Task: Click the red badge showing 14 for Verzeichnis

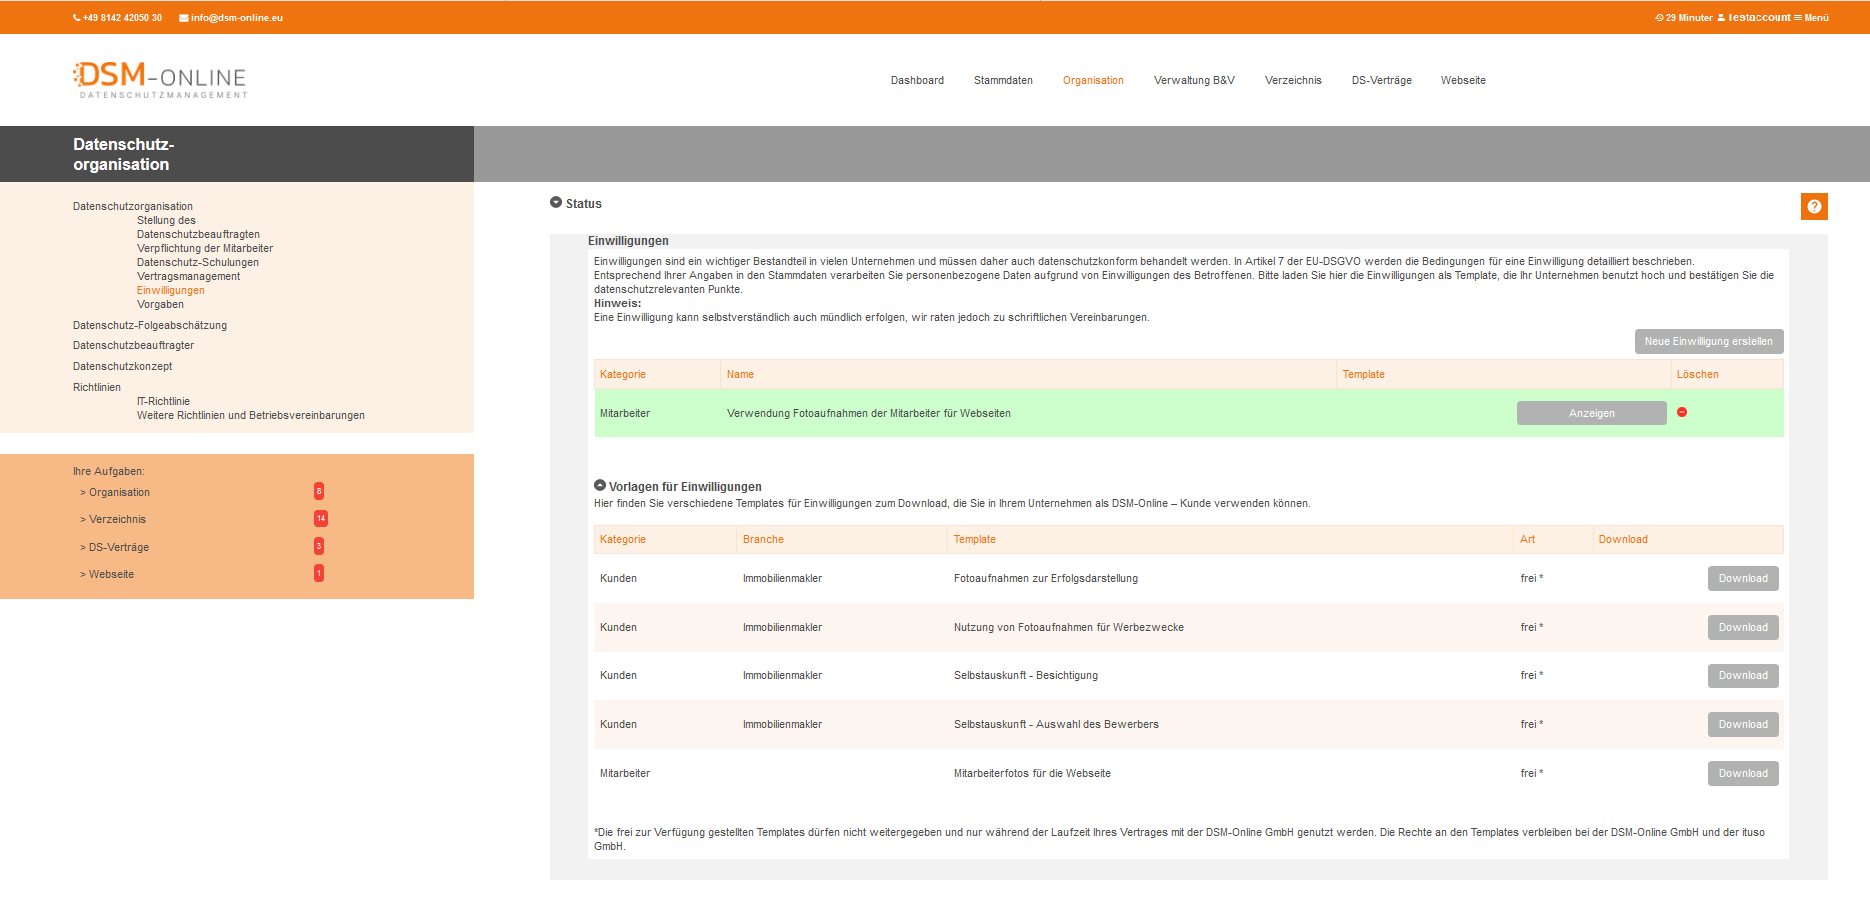Action: 321,518
